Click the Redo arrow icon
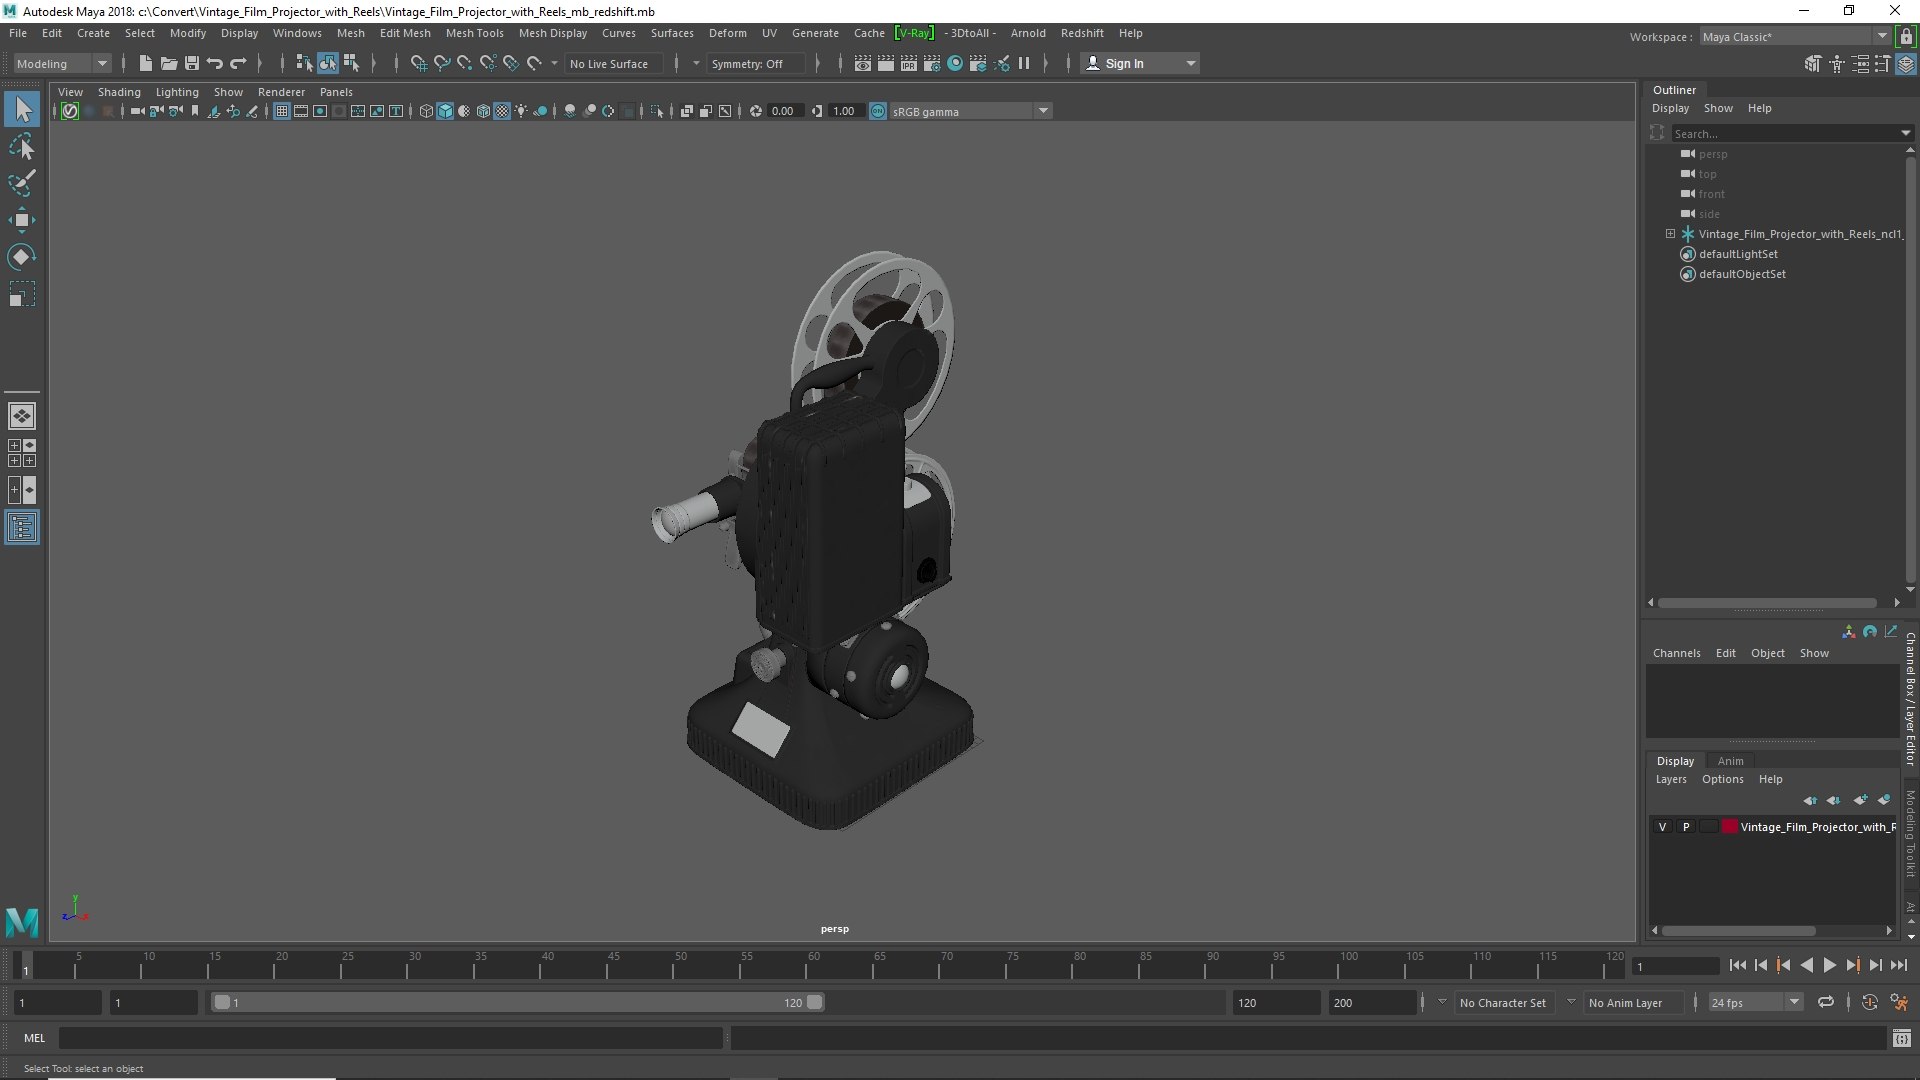 (238, 63)
